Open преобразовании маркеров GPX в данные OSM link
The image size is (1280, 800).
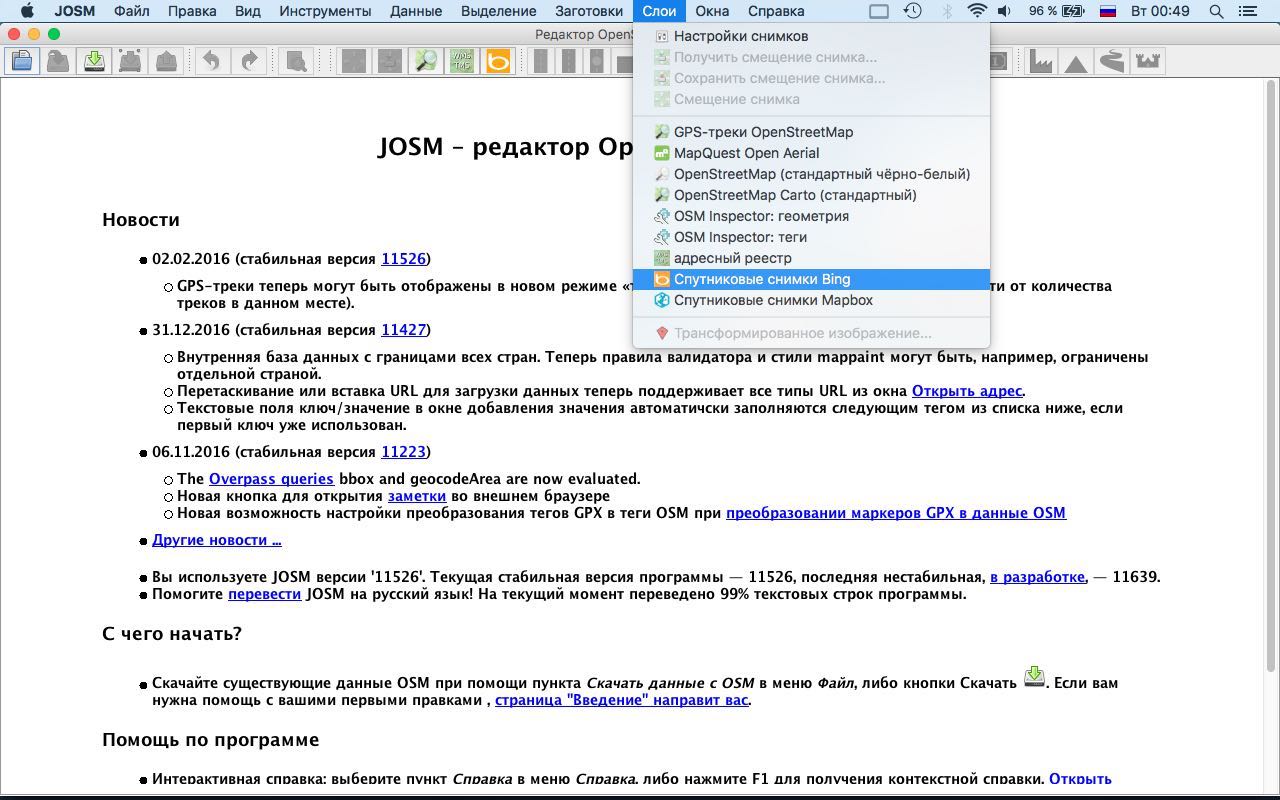896,512
